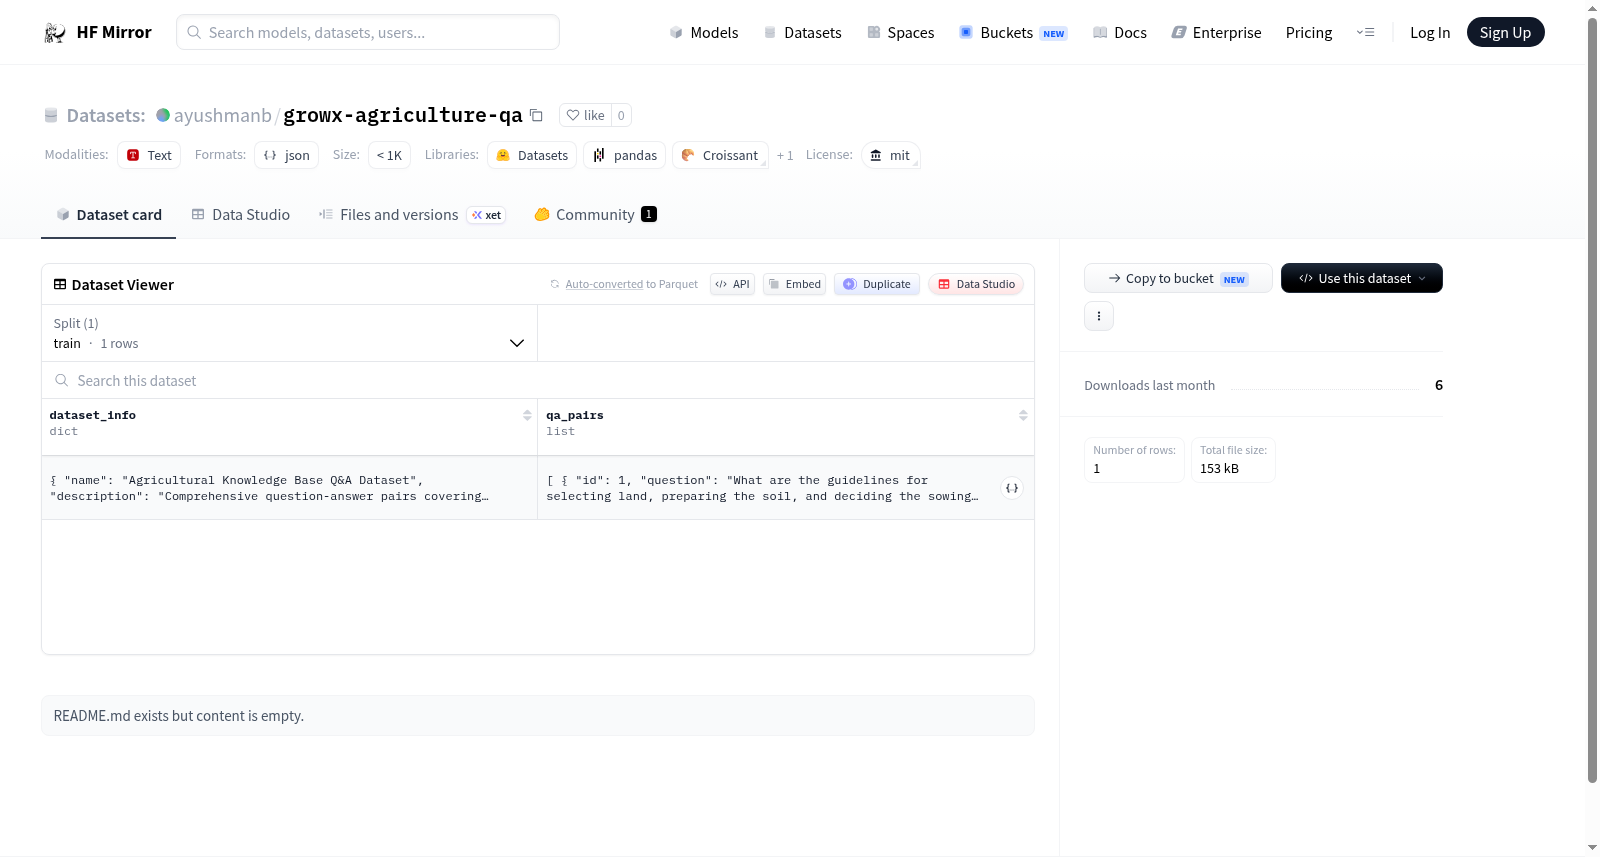Click the pandas library tag

(625, 155)
